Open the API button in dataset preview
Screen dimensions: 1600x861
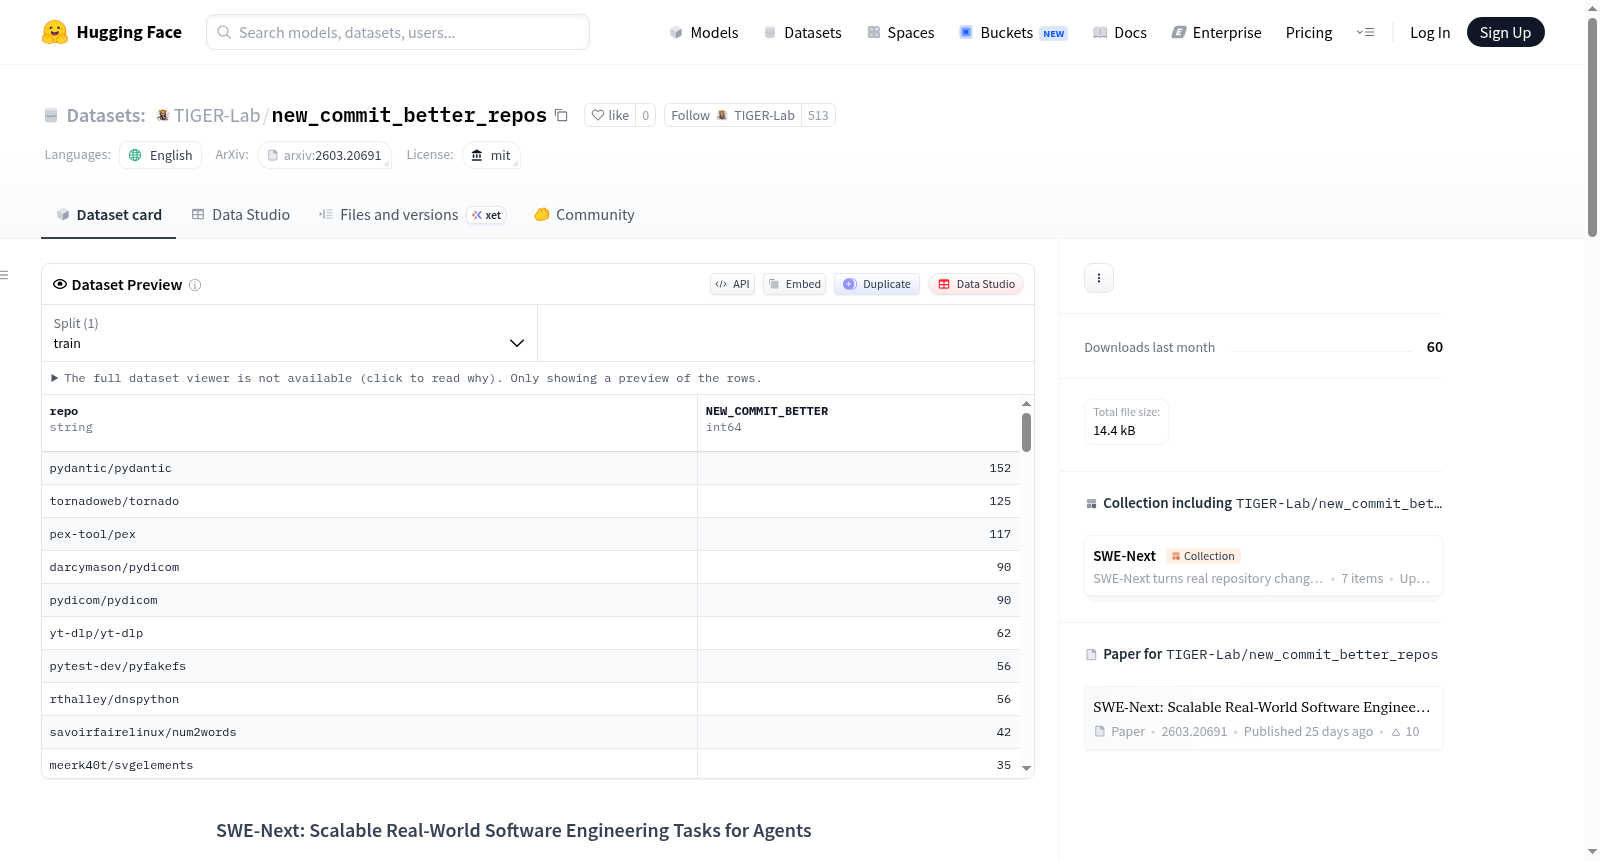coord(732,284)
